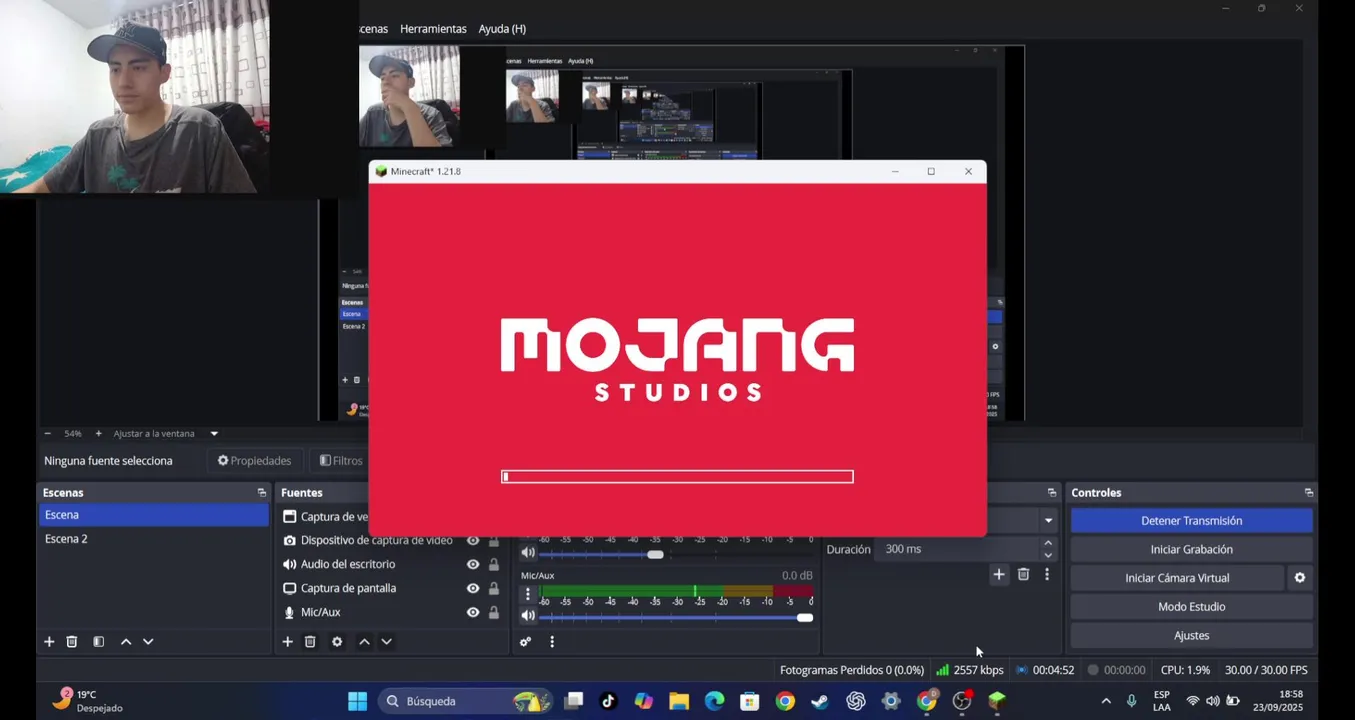The height and width of the screenshot is (720, 1355).
Task: Undock the scene transitions panel
Action: [x=1051, y=493]
